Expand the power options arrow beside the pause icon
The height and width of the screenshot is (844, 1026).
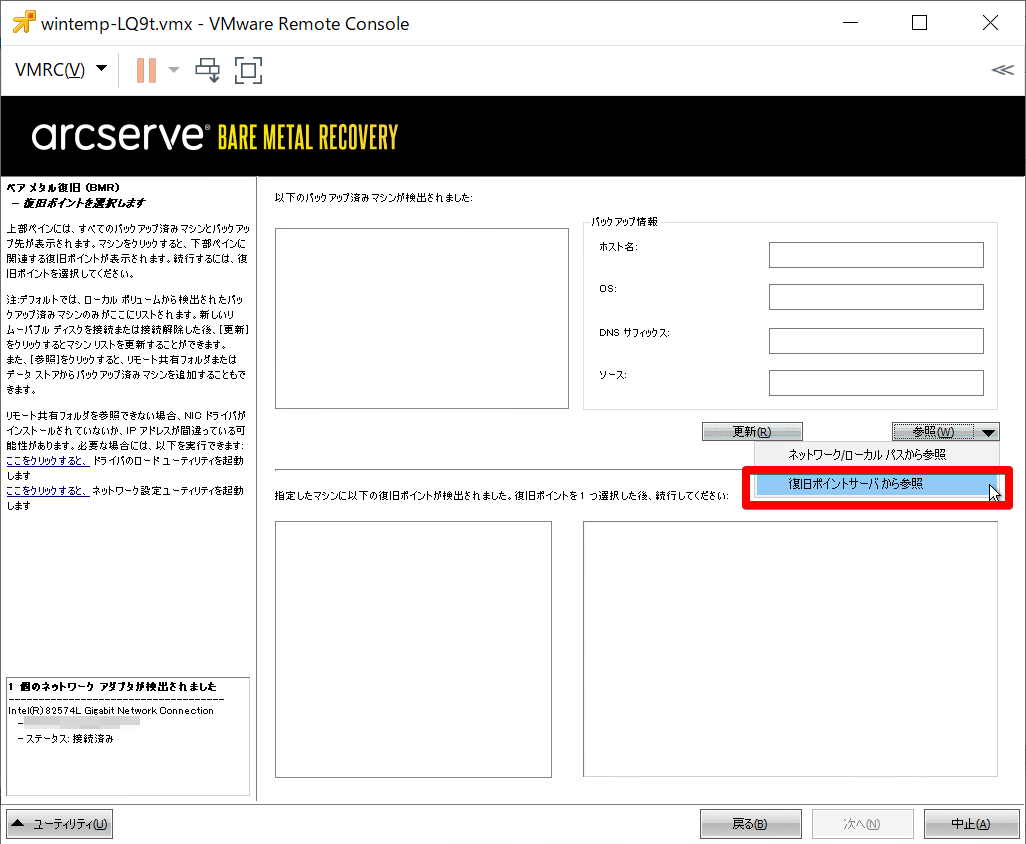pyautogui.click(x=173, y=70)
